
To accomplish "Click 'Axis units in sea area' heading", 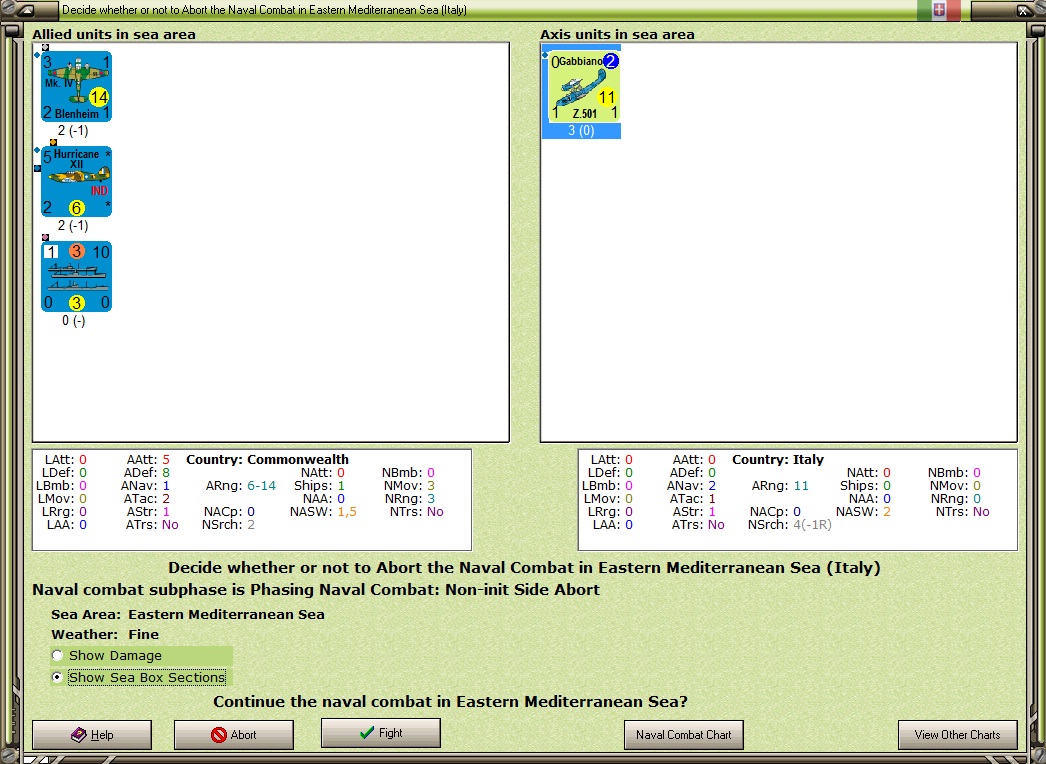I will tap(617, 35).
